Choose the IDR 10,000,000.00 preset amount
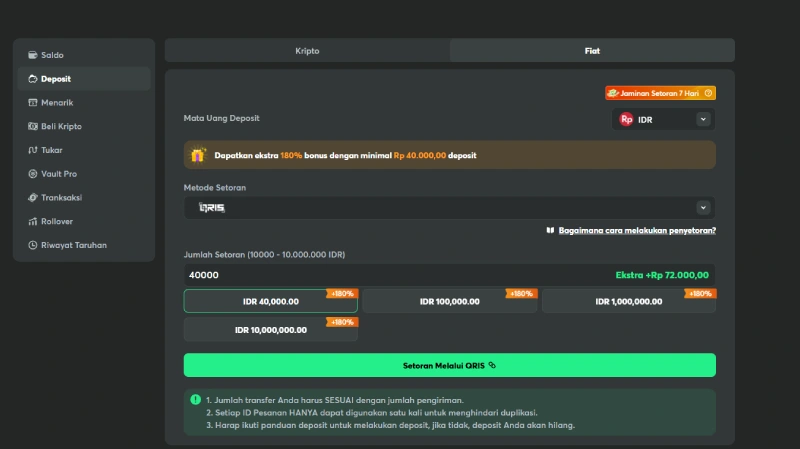 click(270, 330)
